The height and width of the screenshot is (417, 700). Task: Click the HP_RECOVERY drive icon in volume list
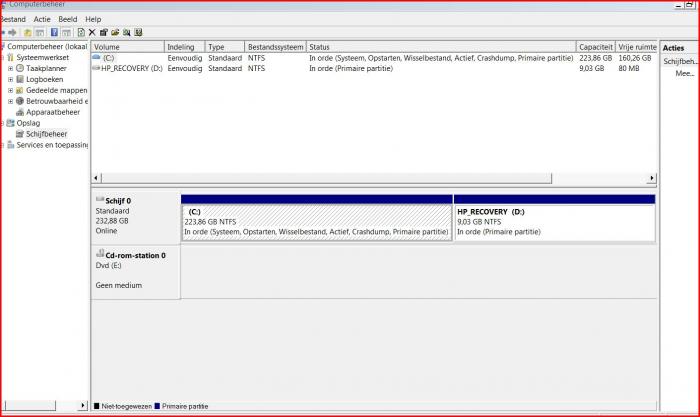[96, 68]
